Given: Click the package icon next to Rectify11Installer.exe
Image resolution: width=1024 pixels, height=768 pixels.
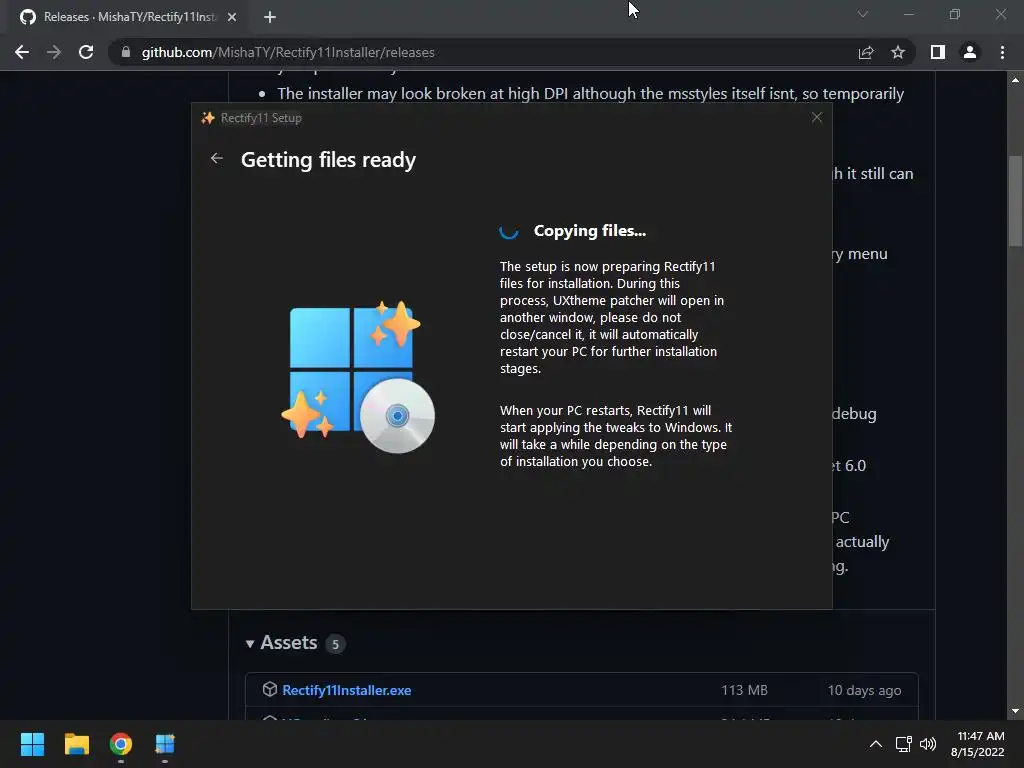Looking at the screenshot, I should [x=270, y=690].
